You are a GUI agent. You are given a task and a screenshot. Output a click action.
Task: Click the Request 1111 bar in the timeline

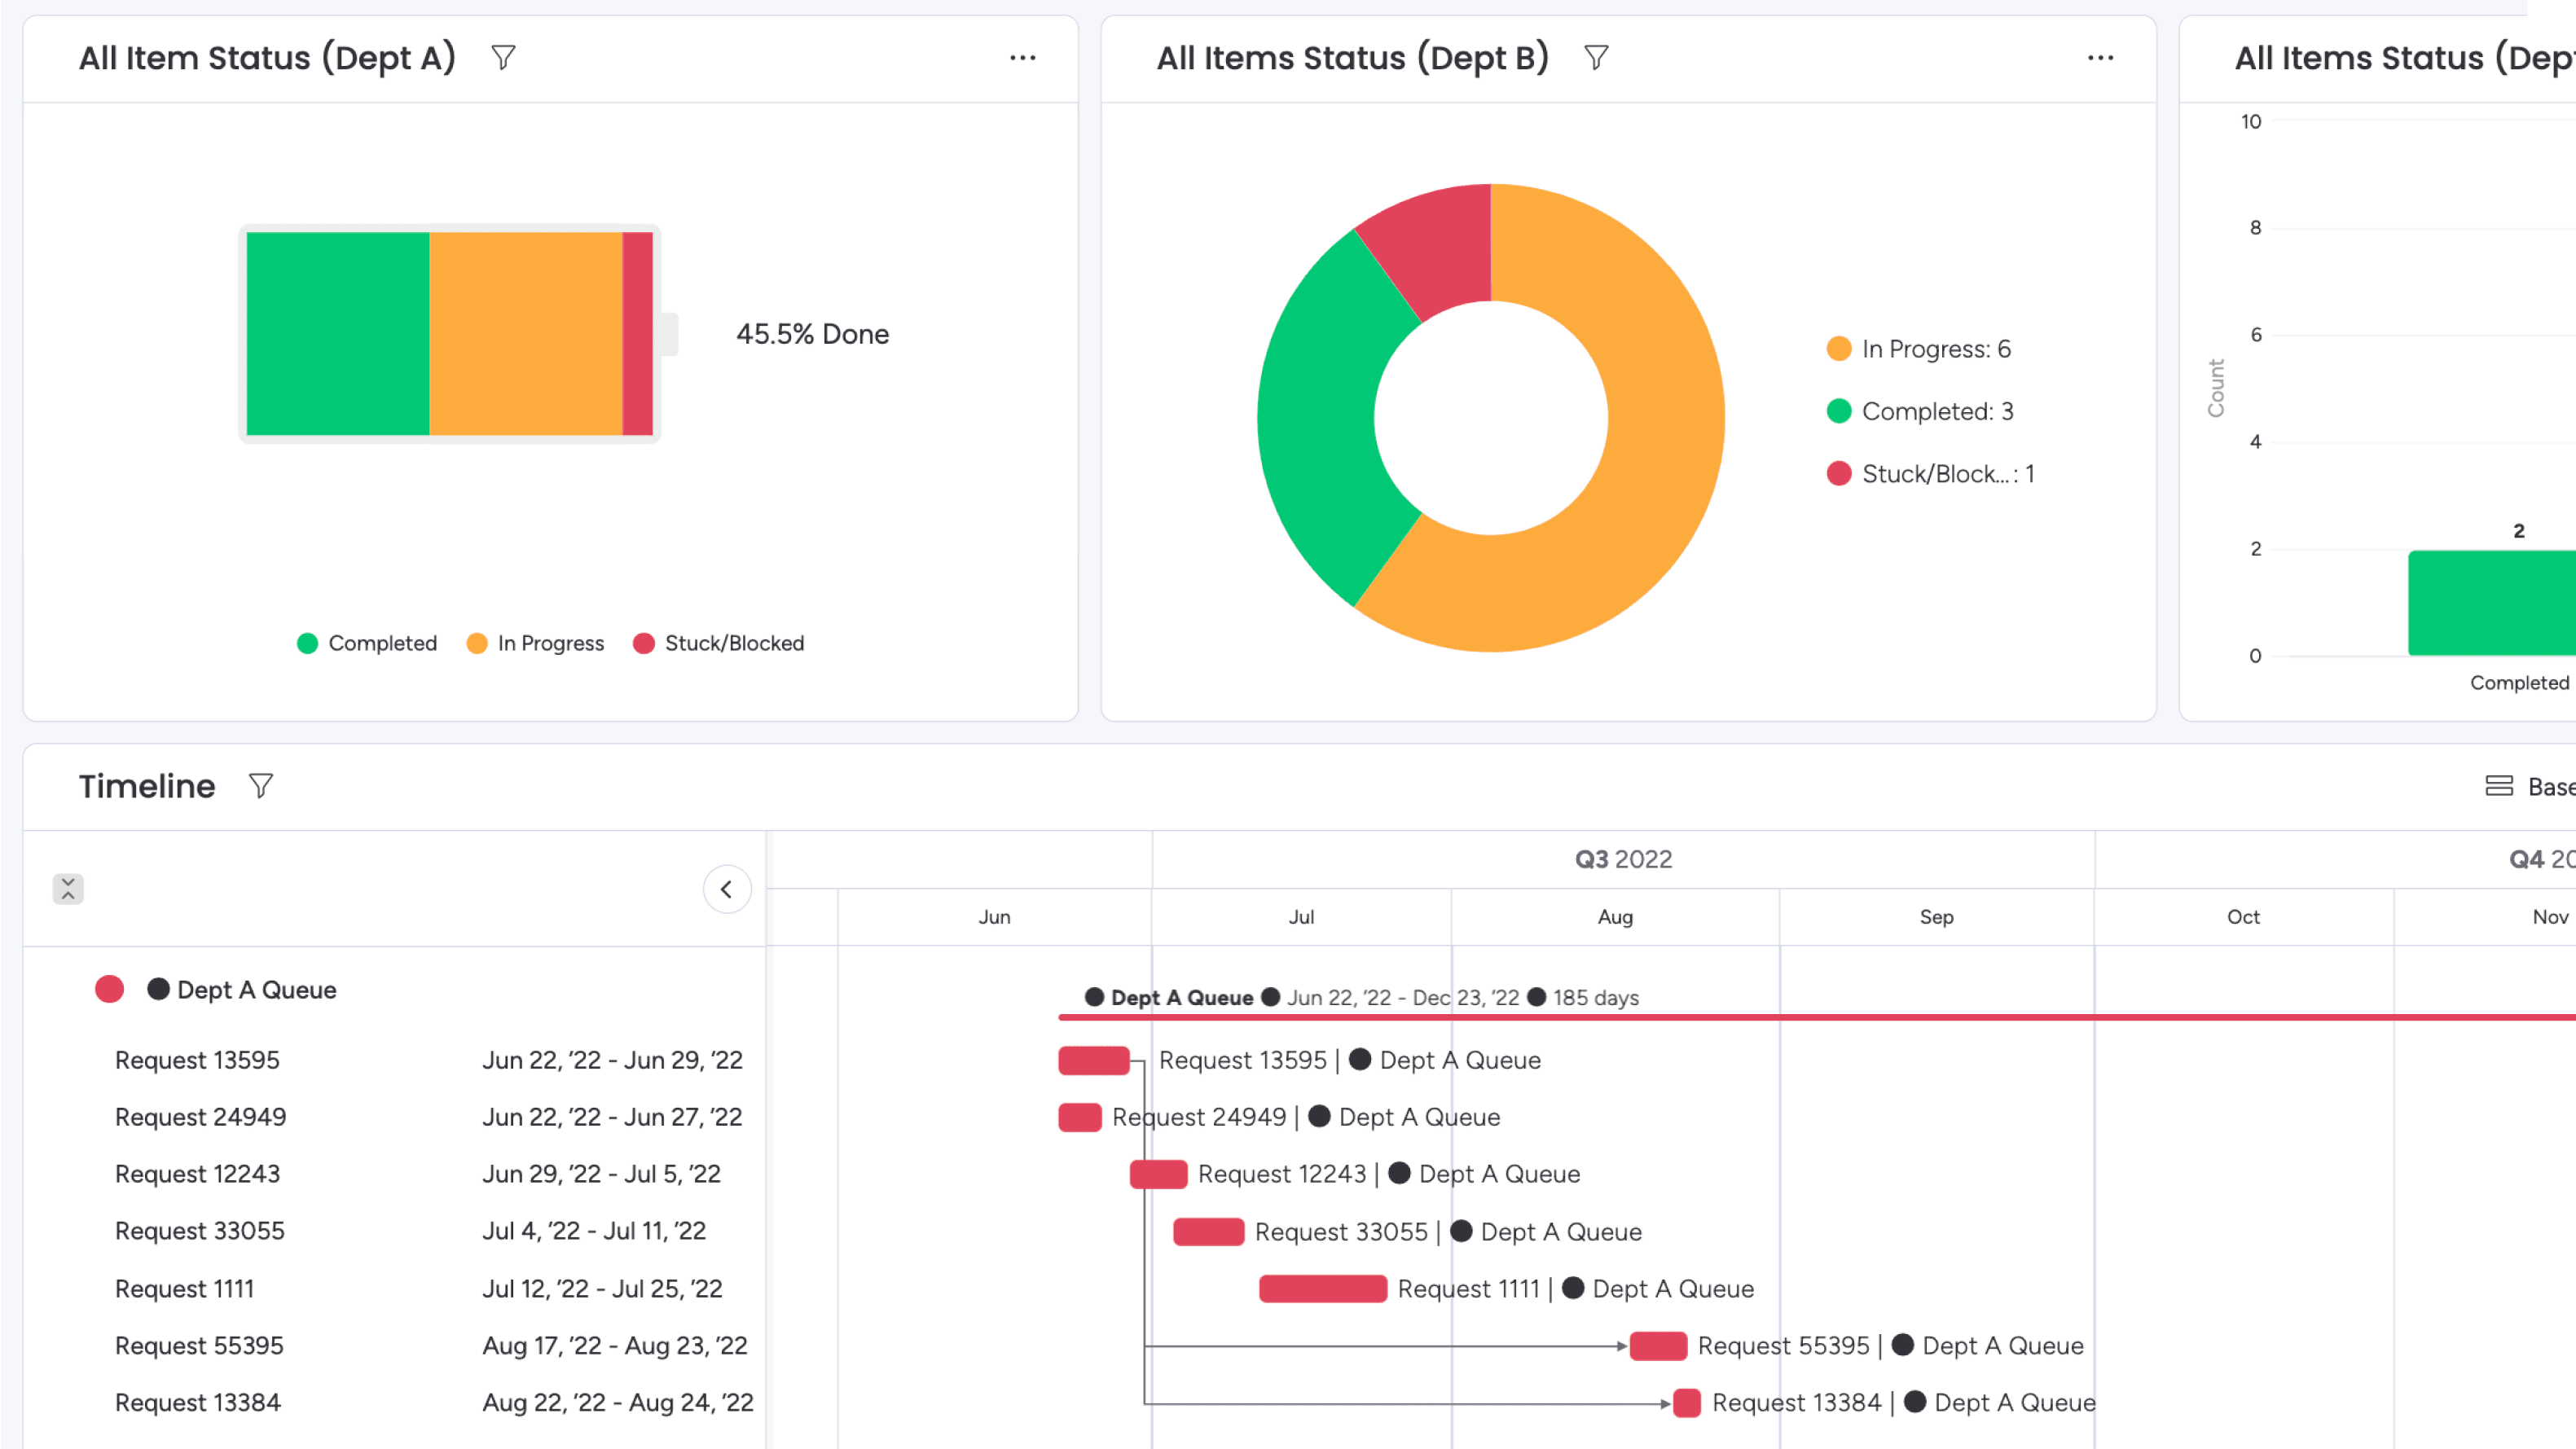(1322, 1288)
